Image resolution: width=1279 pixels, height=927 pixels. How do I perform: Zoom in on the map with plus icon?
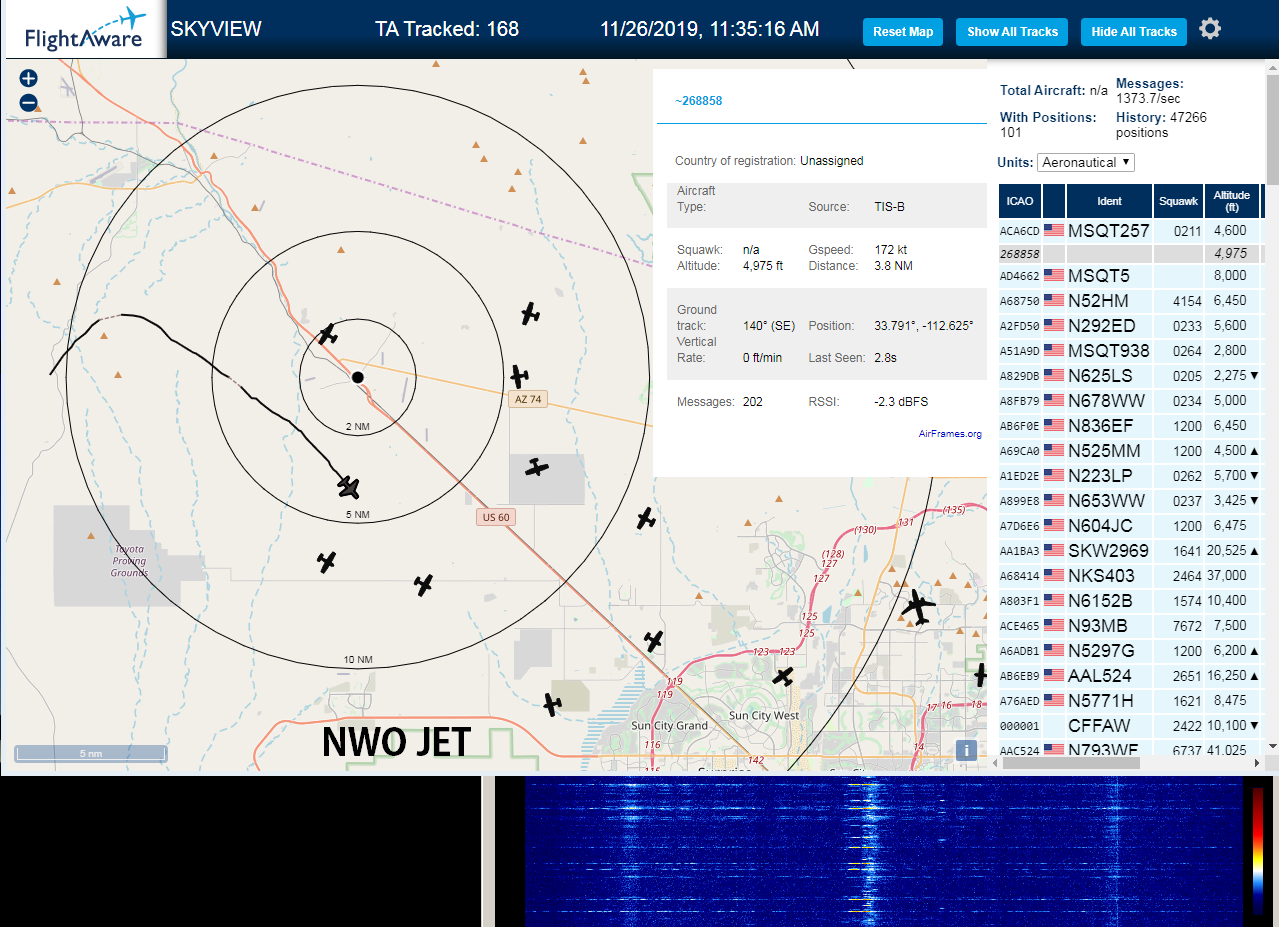28,78
